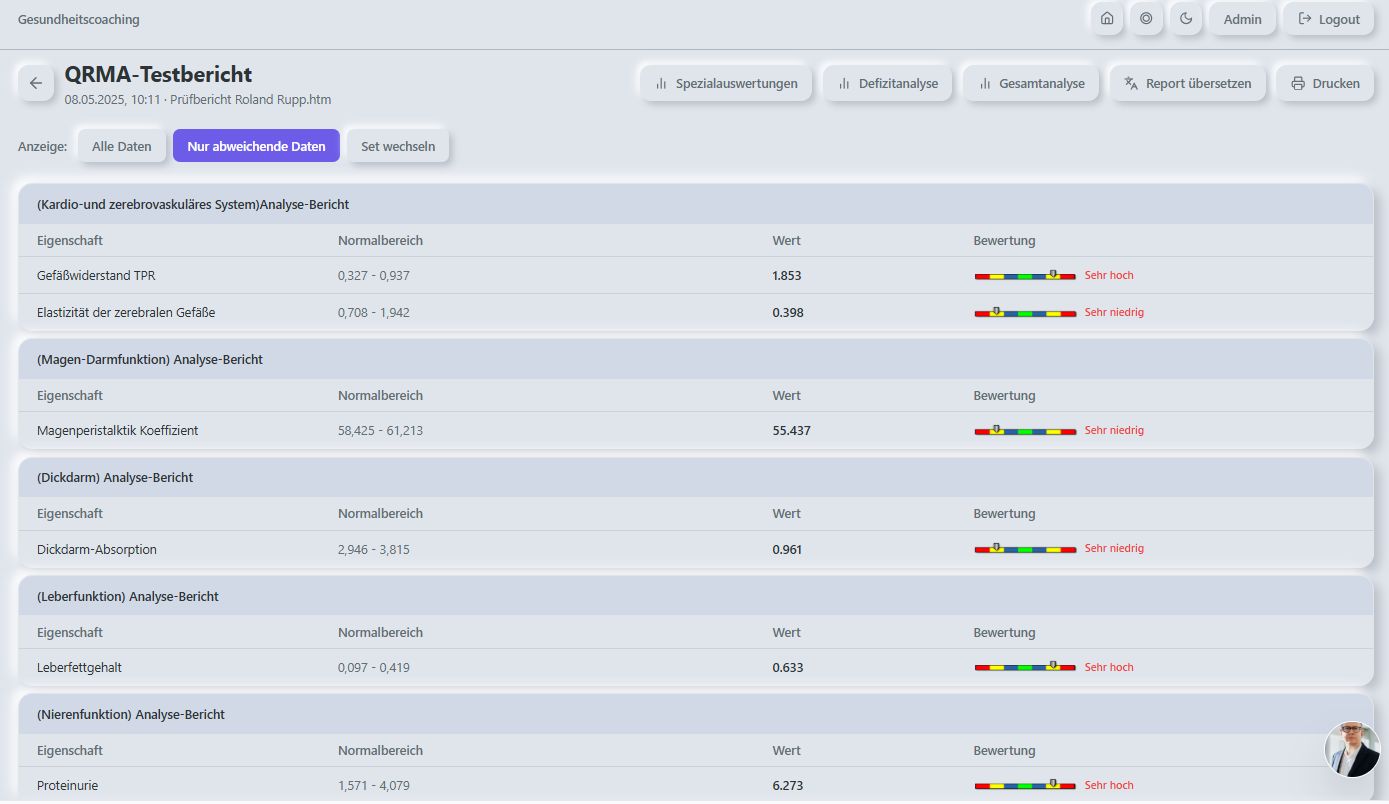Click the circular target icon in header
This screenshot has height=804, width=1389.
click(1146, 19)
